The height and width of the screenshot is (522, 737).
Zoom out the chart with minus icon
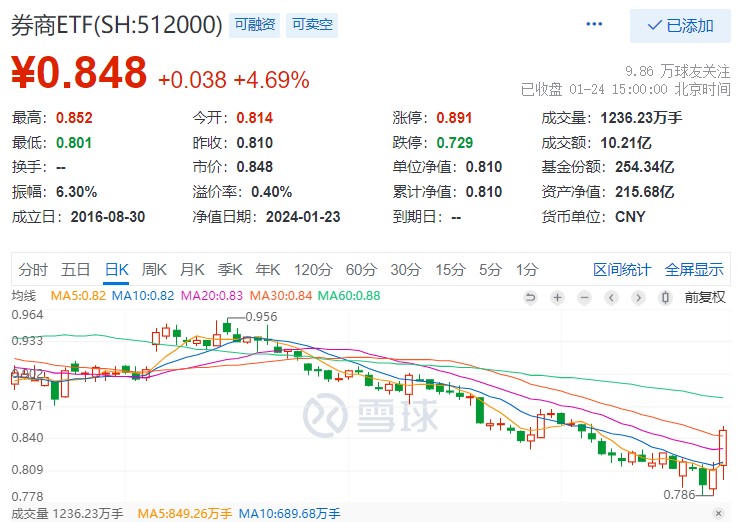pos(584,297)
